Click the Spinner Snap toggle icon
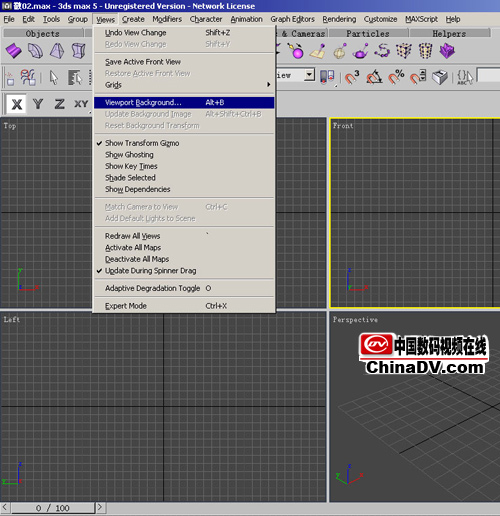500x516 pixels. point(418,77)
